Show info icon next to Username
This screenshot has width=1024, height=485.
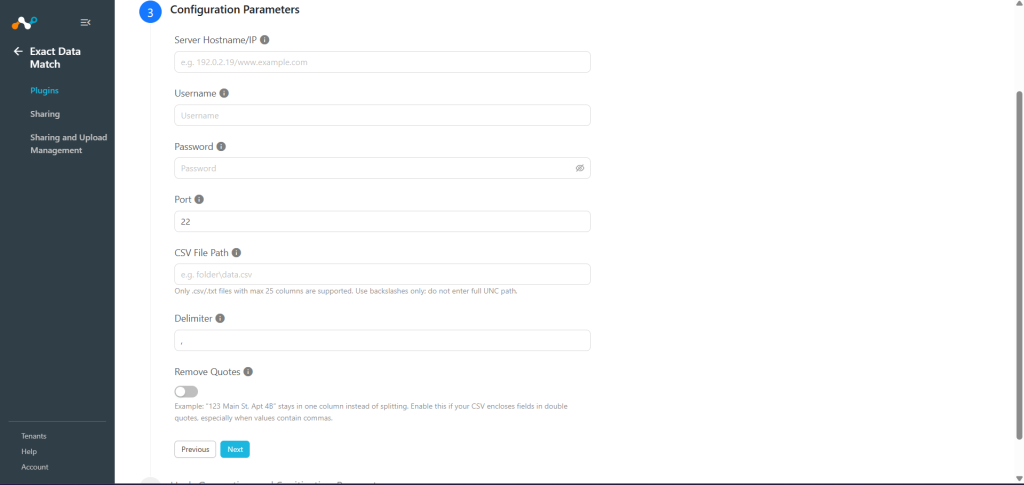[224, 93]
